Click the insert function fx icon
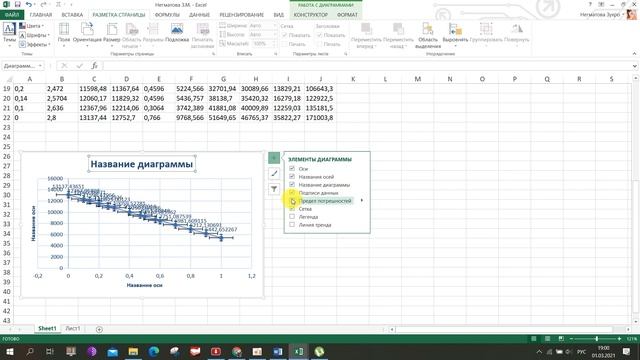Screen dimensions: 640x360 tap(94, 66)
